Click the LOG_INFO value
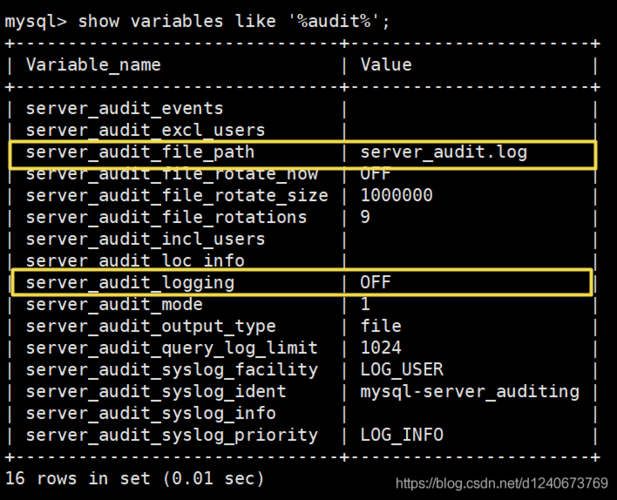The height and width of the screenshot is (500, 617). tap(402, 435)
